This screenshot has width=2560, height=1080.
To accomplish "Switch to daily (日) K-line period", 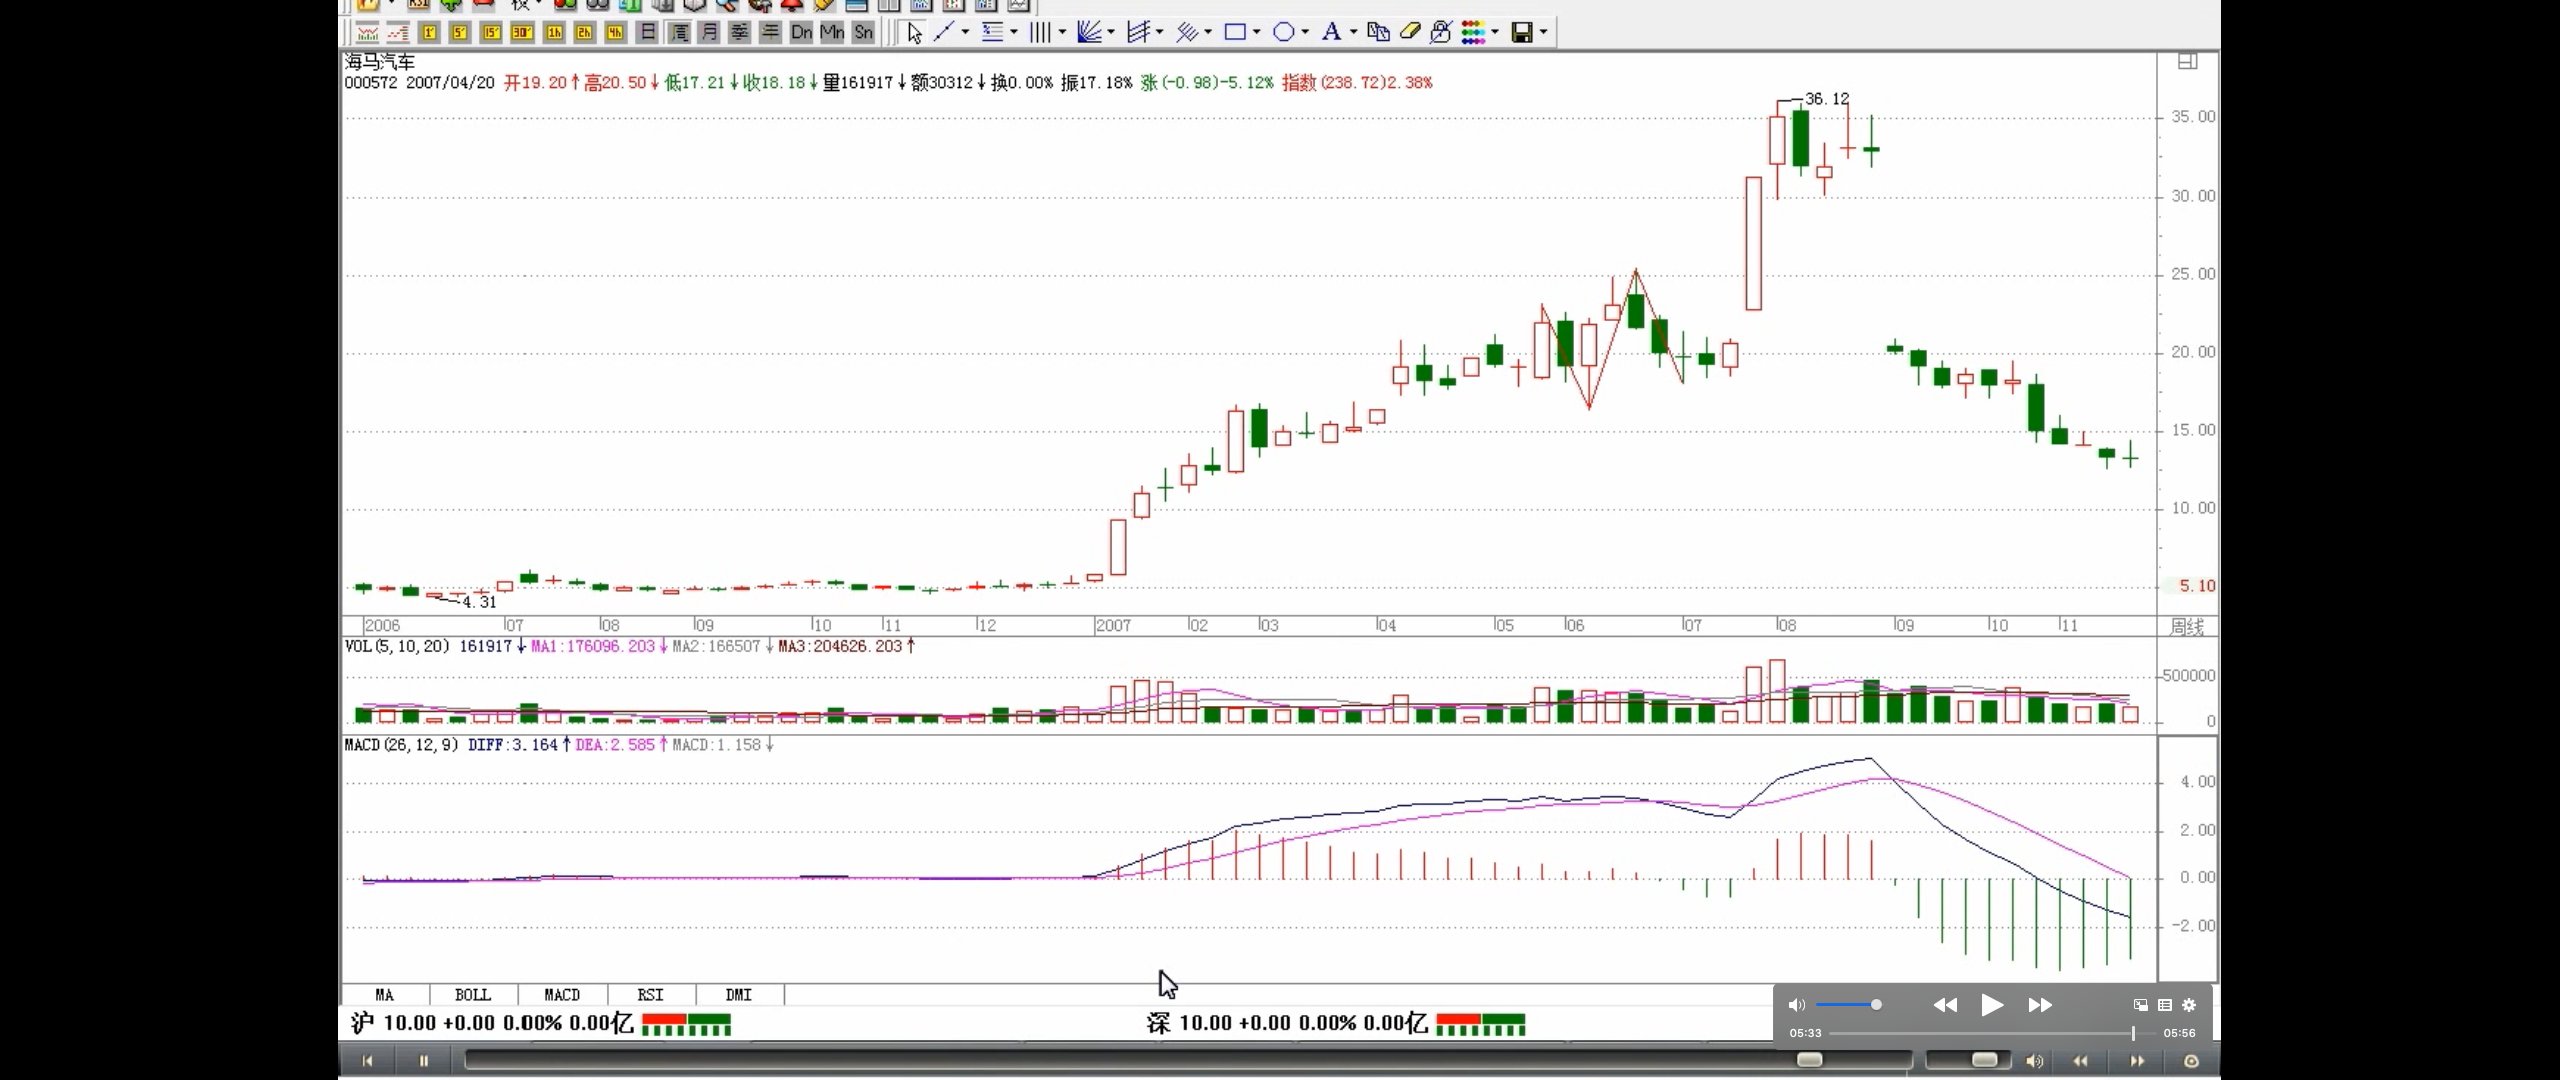I will click(x=647, y=33).
